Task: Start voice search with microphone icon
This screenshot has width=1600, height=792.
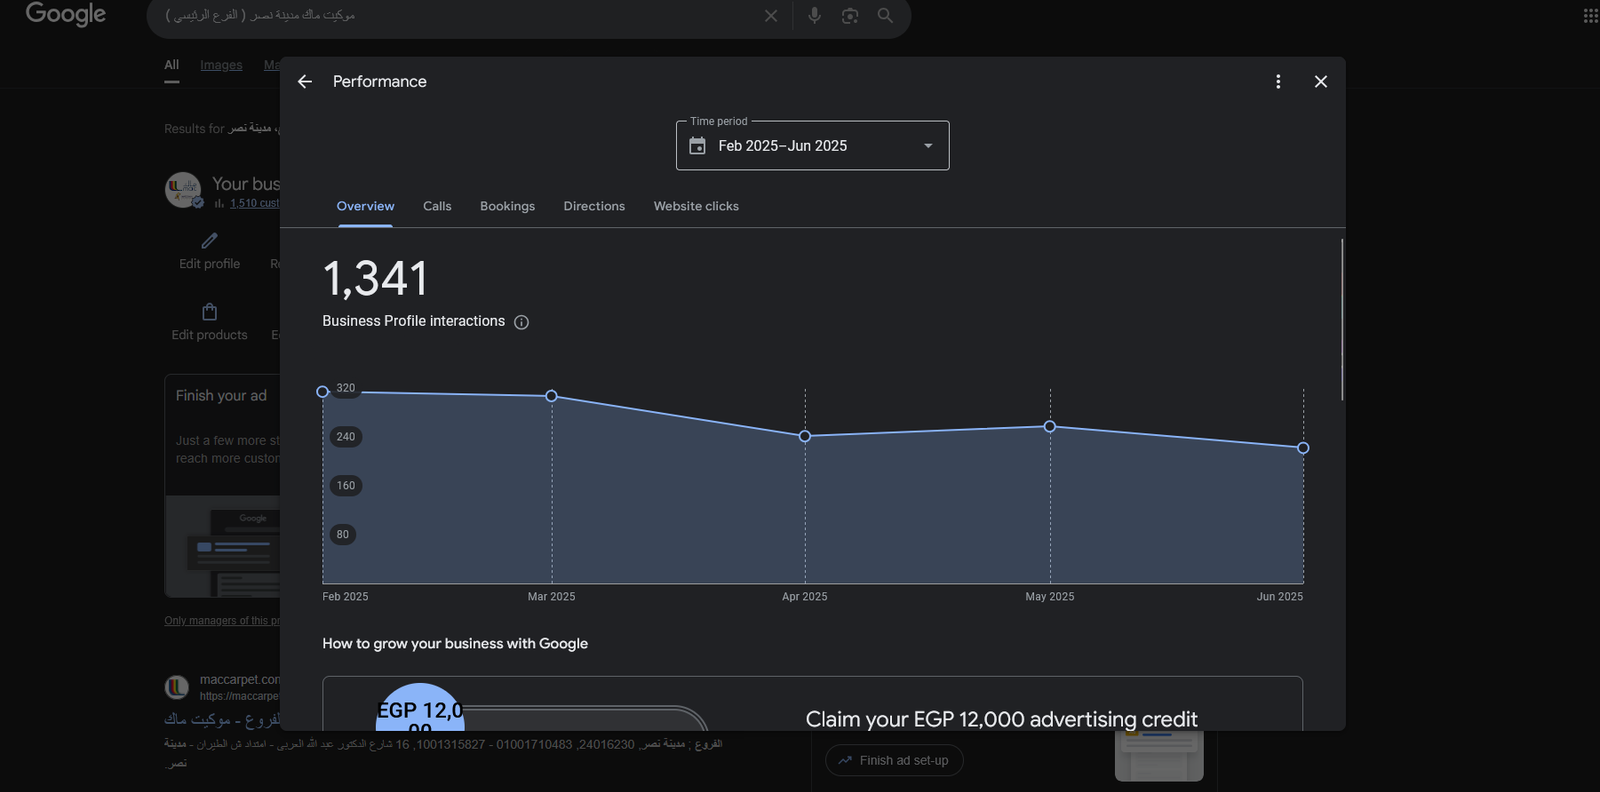Action: point(815,16)
